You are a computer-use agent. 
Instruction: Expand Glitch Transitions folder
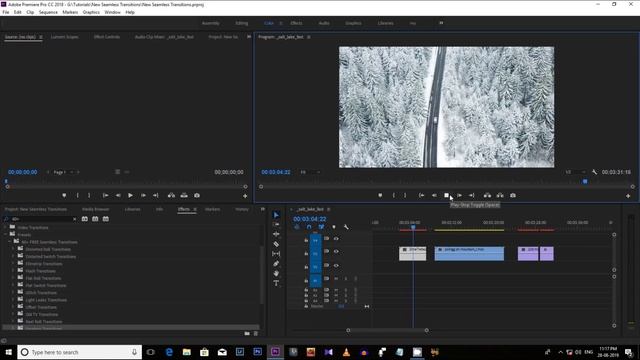pos(13,293)
